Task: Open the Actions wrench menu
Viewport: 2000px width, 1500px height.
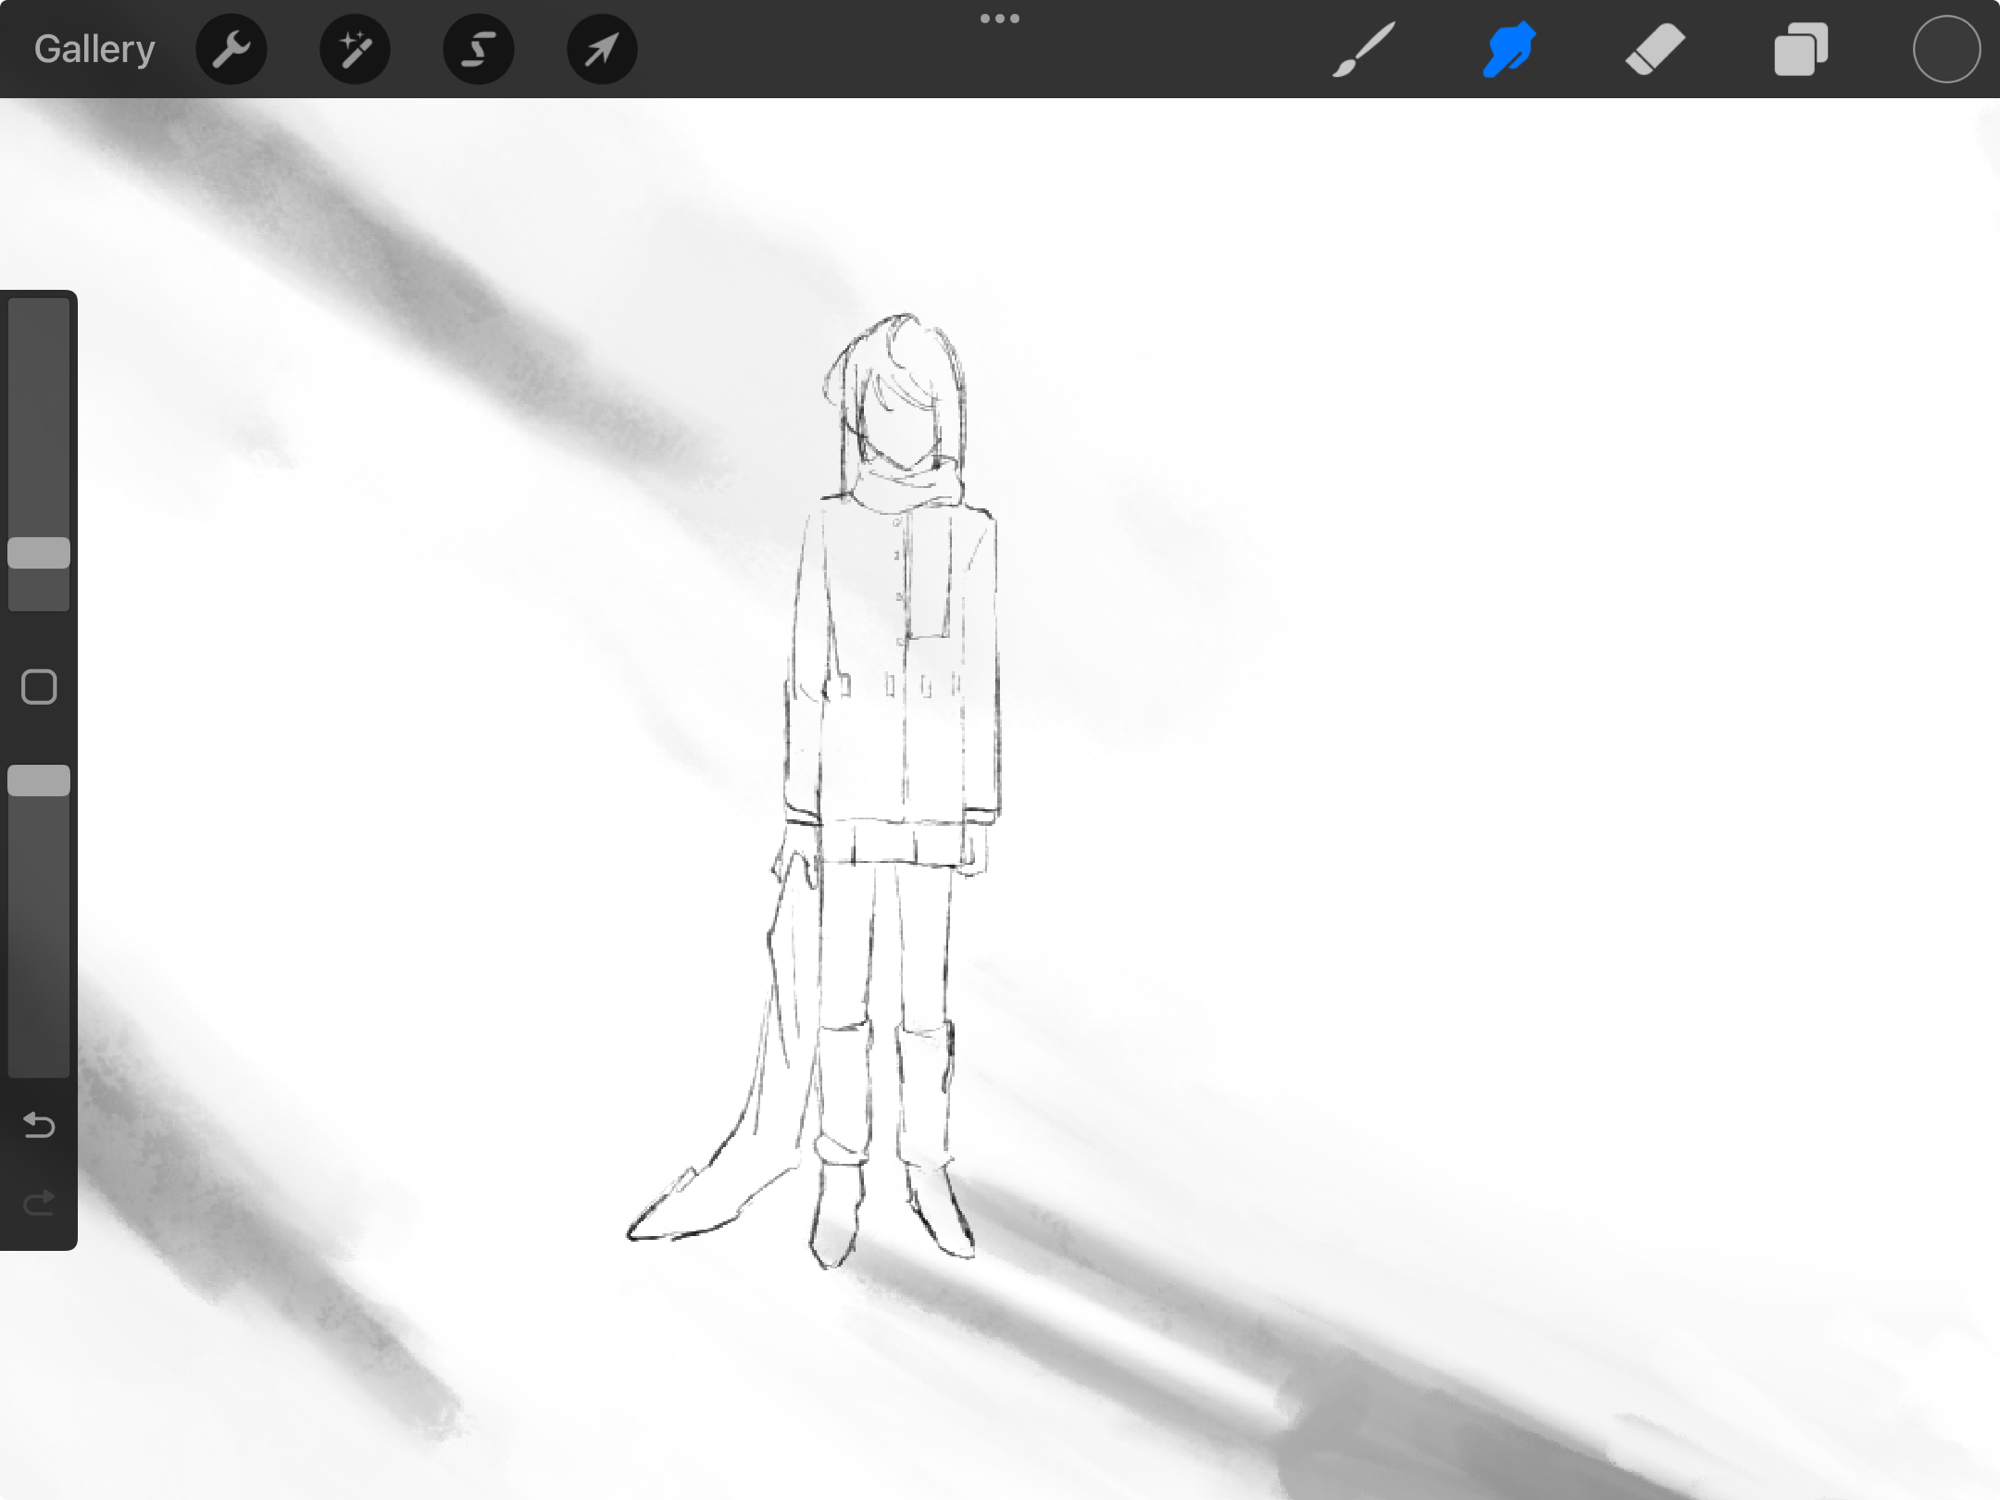Action: click(231, 49)
